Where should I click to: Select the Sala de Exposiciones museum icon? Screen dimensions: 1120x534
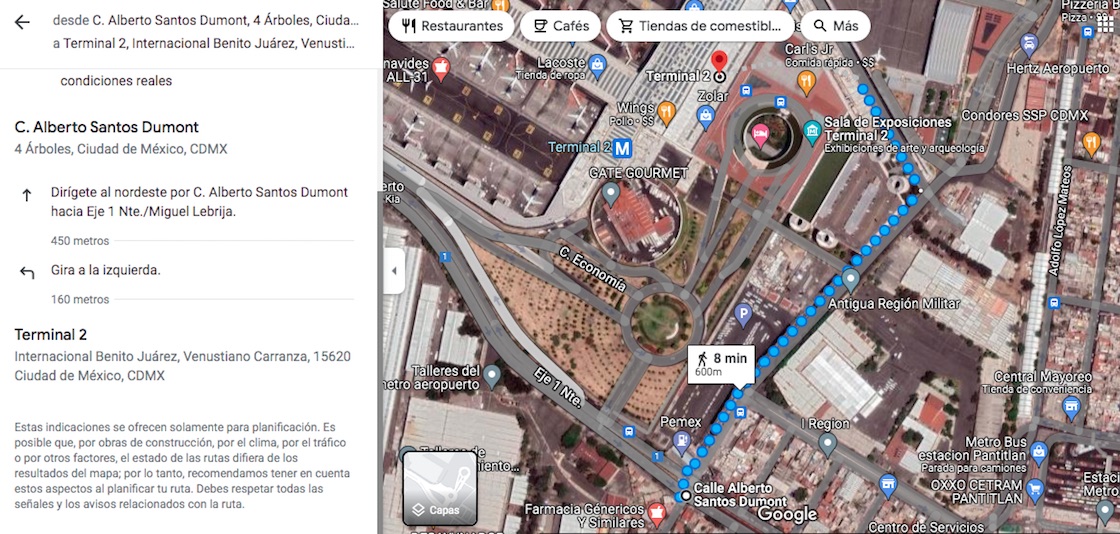[811, 131]
